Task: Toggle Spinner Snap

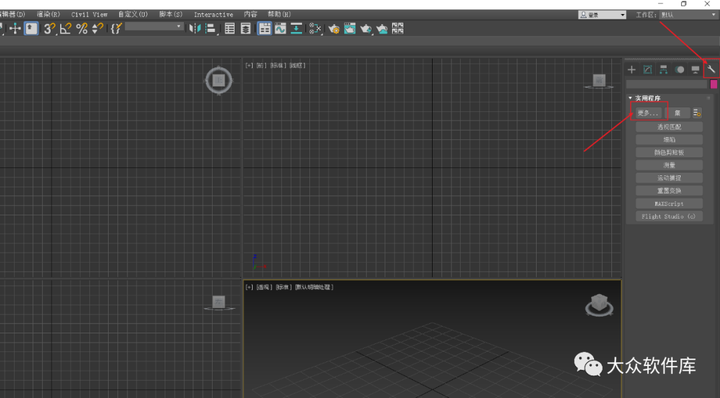Action: (97, 29)
